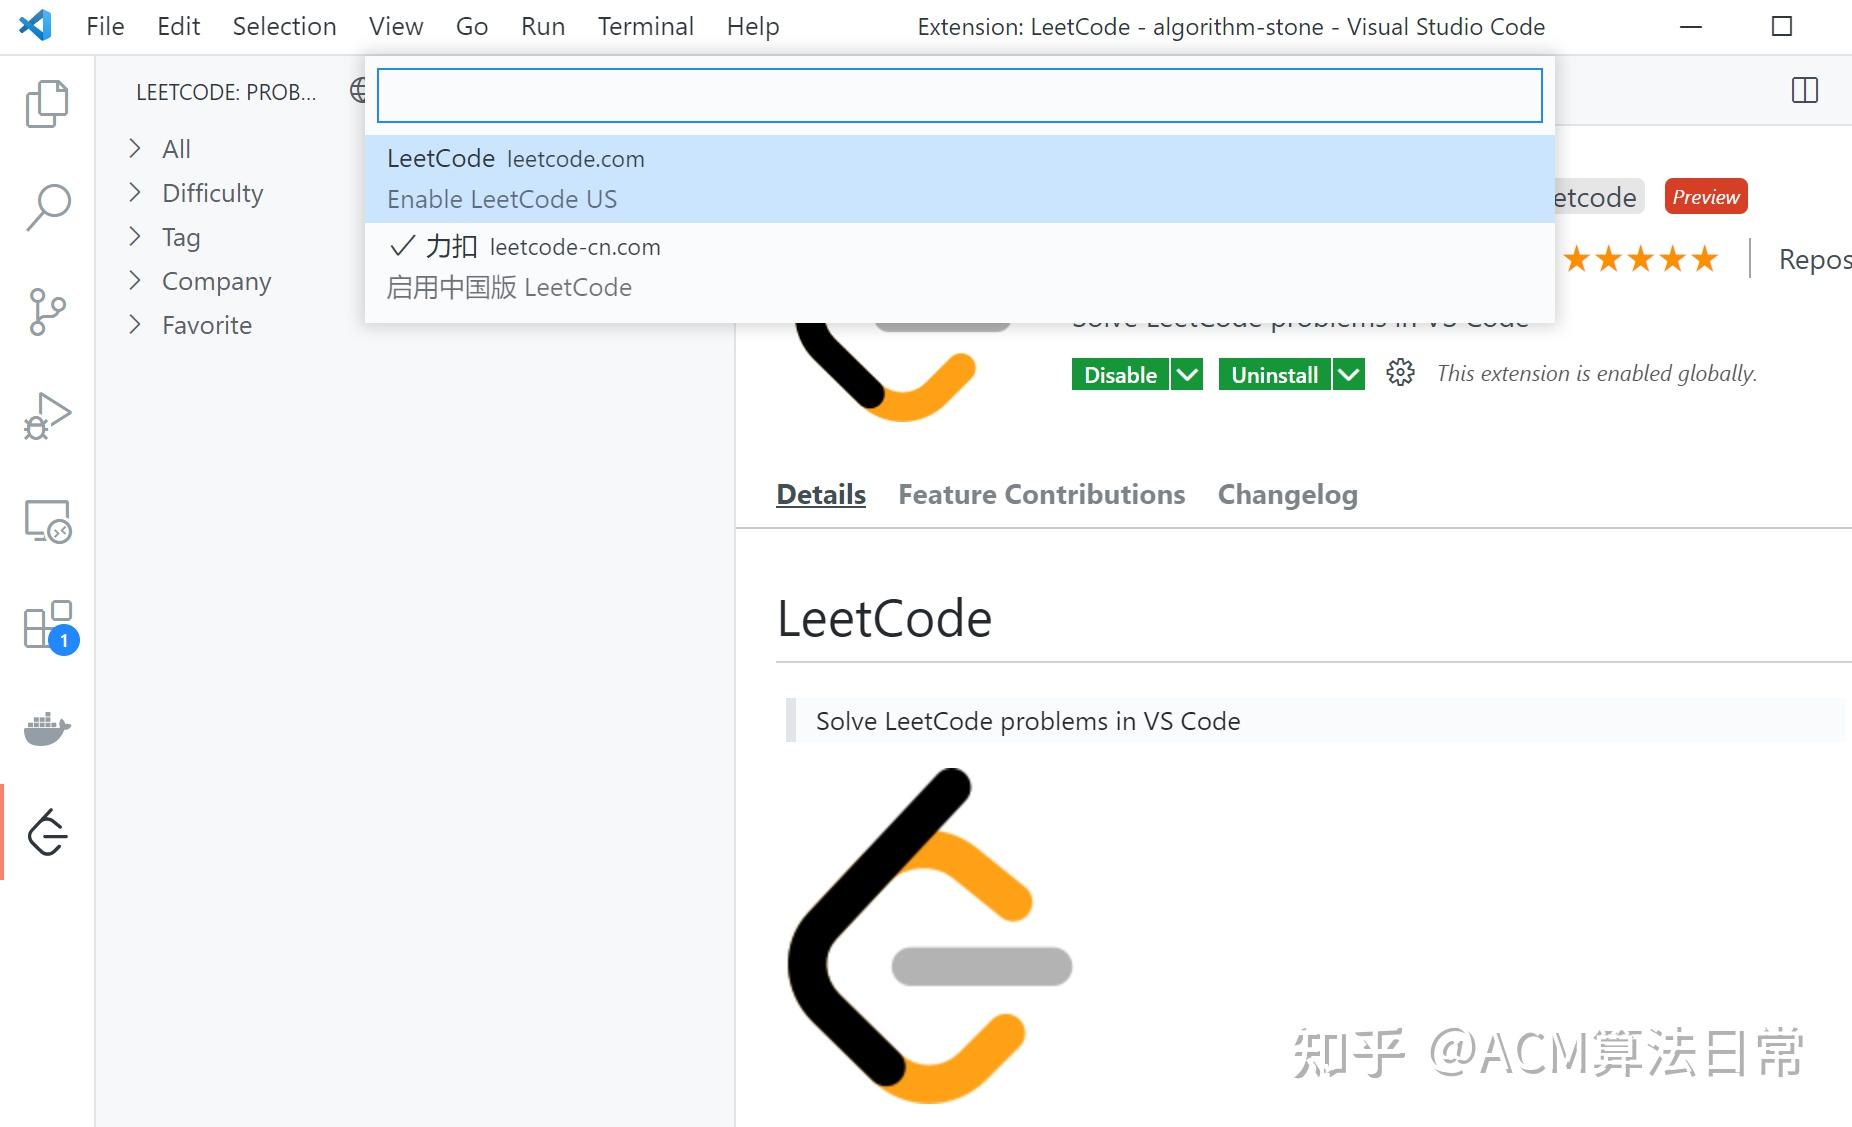Open the LeetCode sidebar panel
The width and height of the screenshot is (1852, 1127).
click(x=47, y=833)
